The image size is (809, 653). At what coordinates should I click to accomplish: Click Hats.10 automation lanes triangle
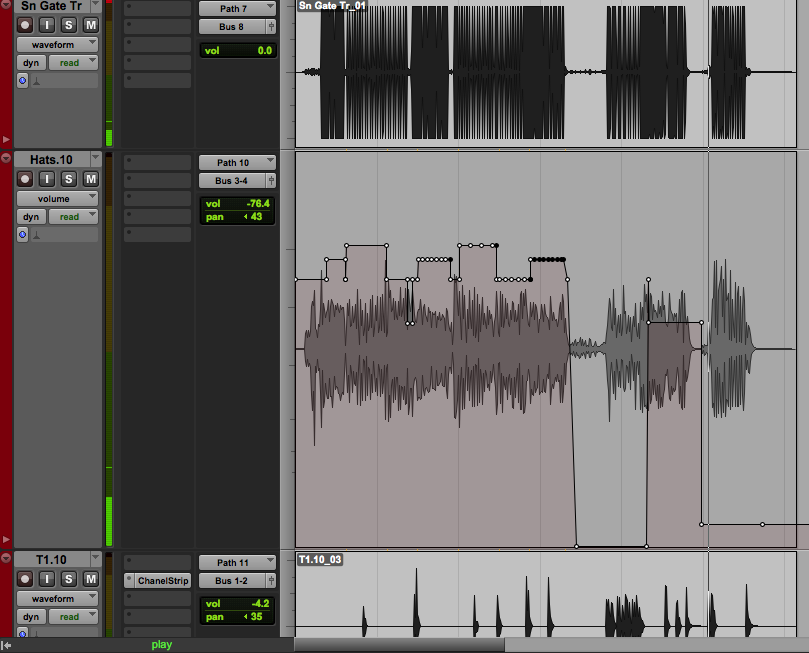[6, 540]
